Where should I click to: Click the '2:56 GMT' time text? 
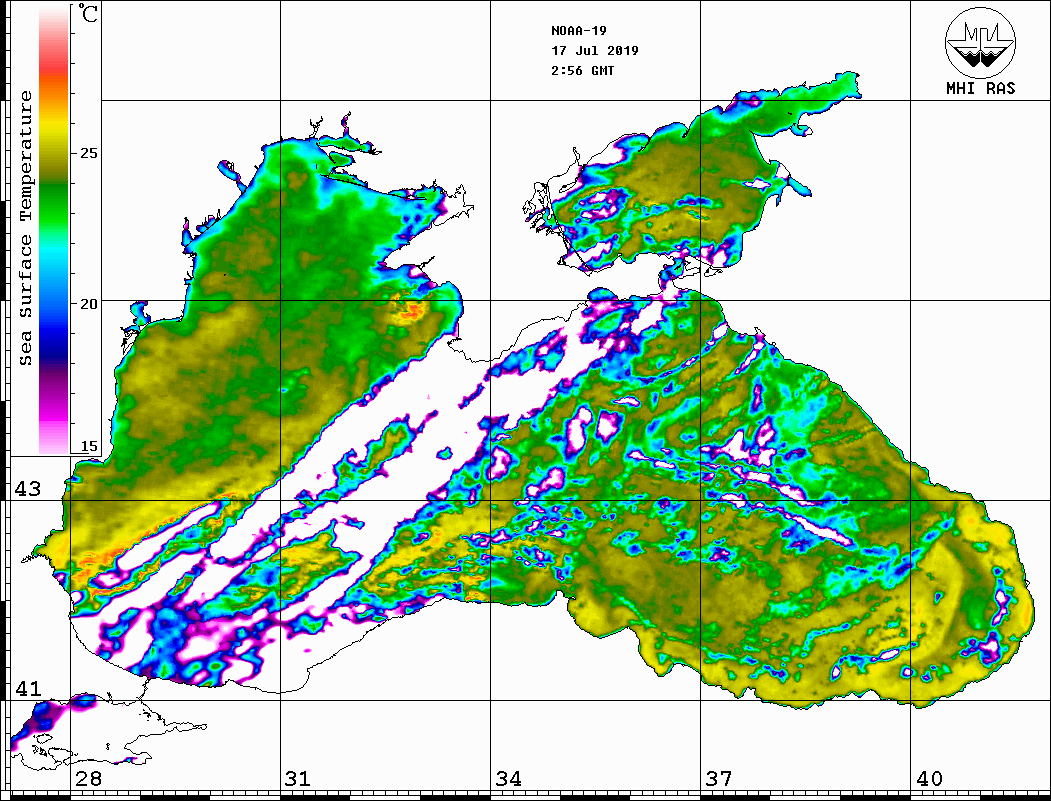(582, 71)
